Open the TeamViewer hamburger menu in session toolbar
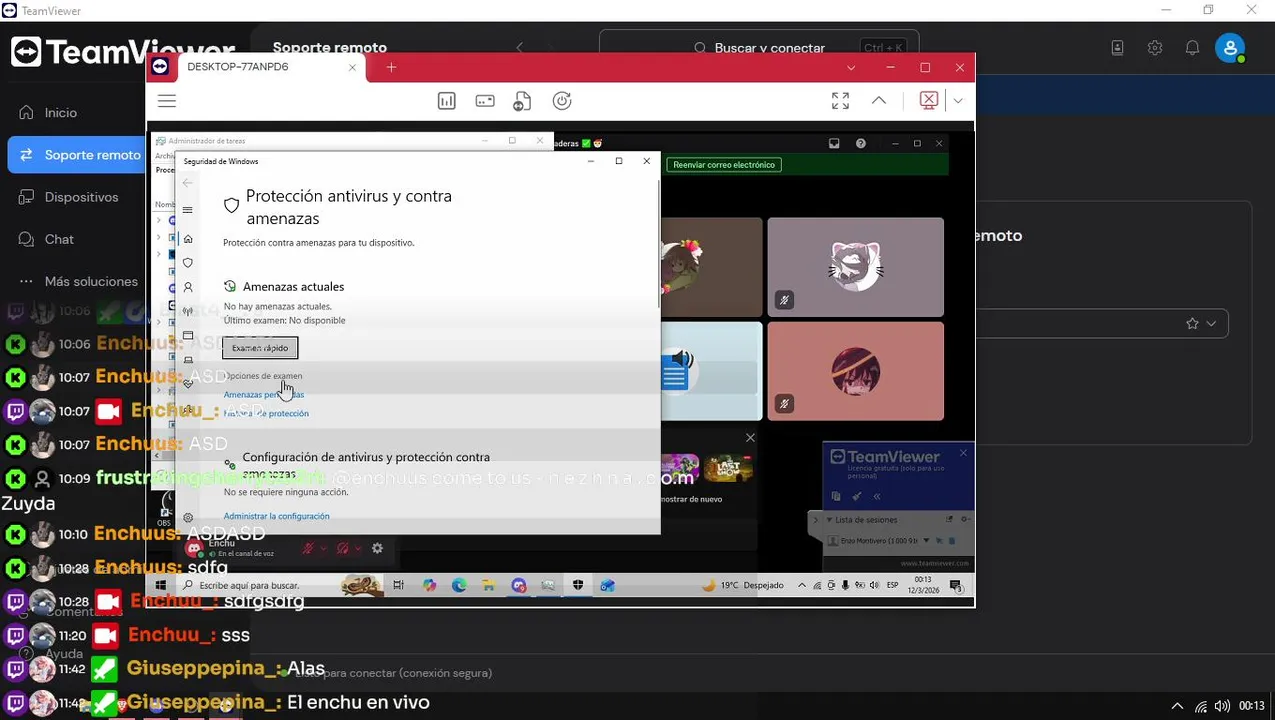1275x720 pixels. [x=167, y=101]
